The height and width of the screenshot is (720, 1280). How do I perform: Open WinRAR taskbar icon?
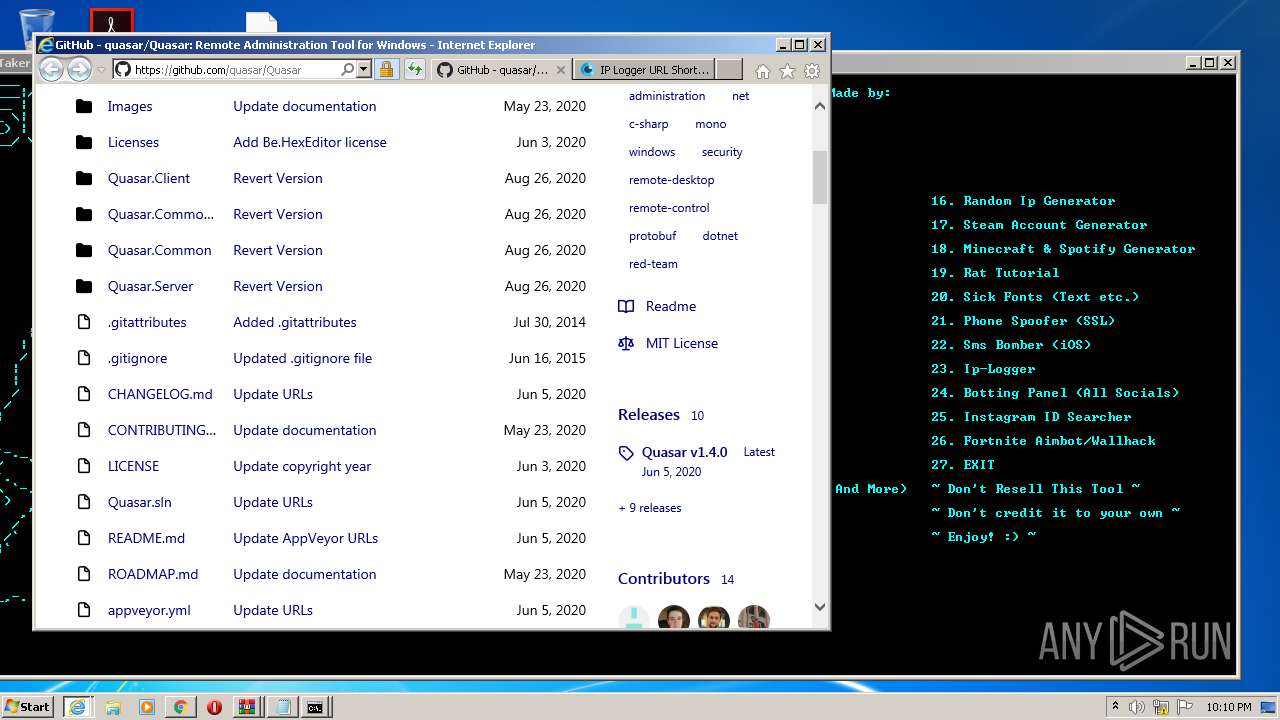pyautogui.click(x=247, y=706)
